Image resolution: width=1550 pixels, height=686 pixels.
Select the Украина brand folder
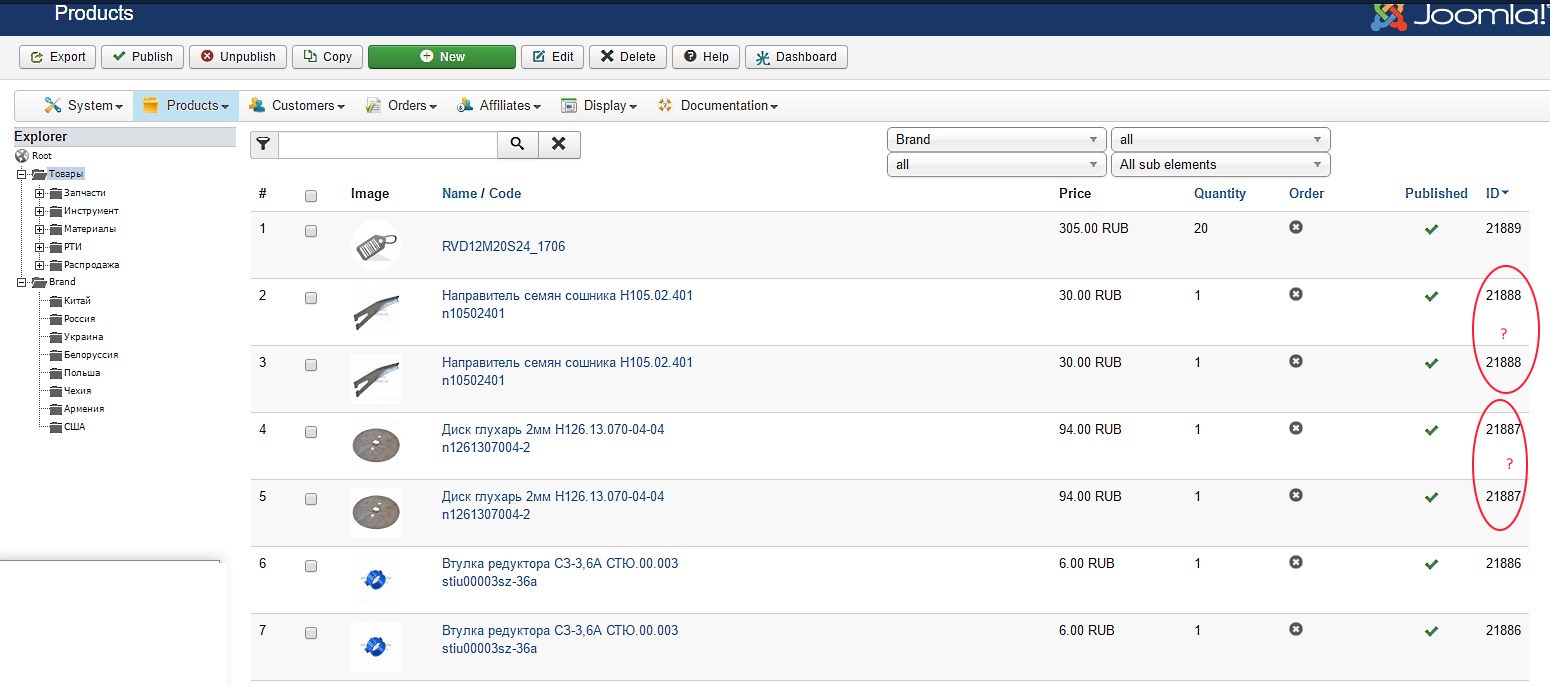(83, 337)
